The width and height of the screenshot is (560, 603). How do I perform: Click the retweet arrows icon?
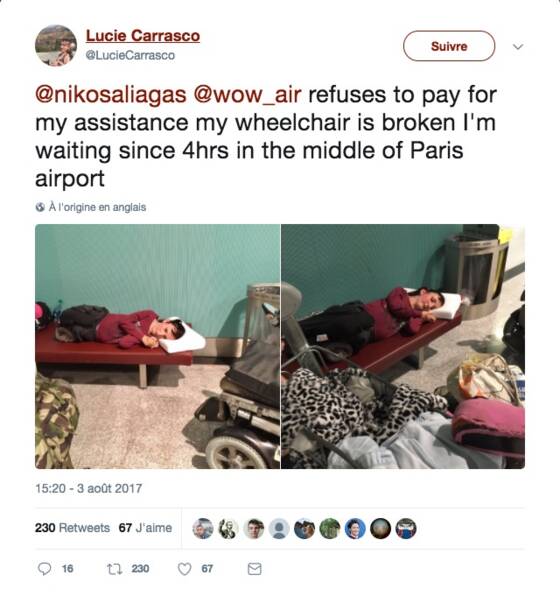click(x=113, y=568)
